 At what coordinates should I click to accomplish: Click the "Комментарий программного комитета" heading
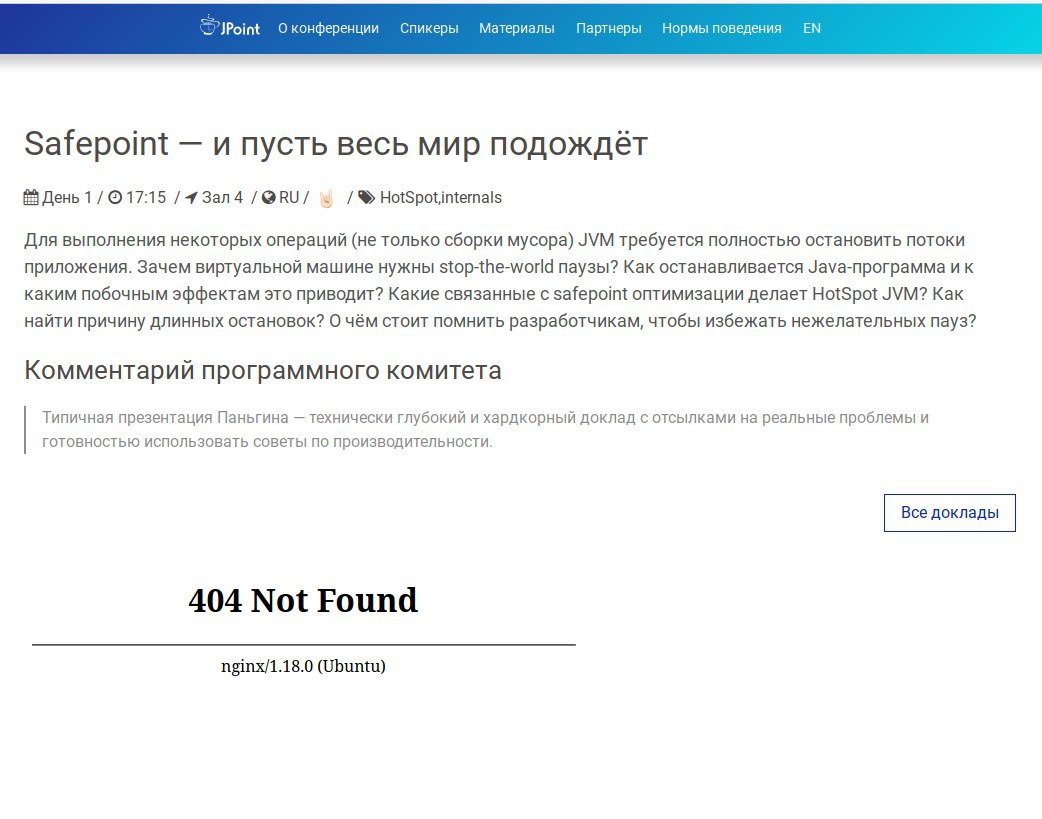coord(262,370)
